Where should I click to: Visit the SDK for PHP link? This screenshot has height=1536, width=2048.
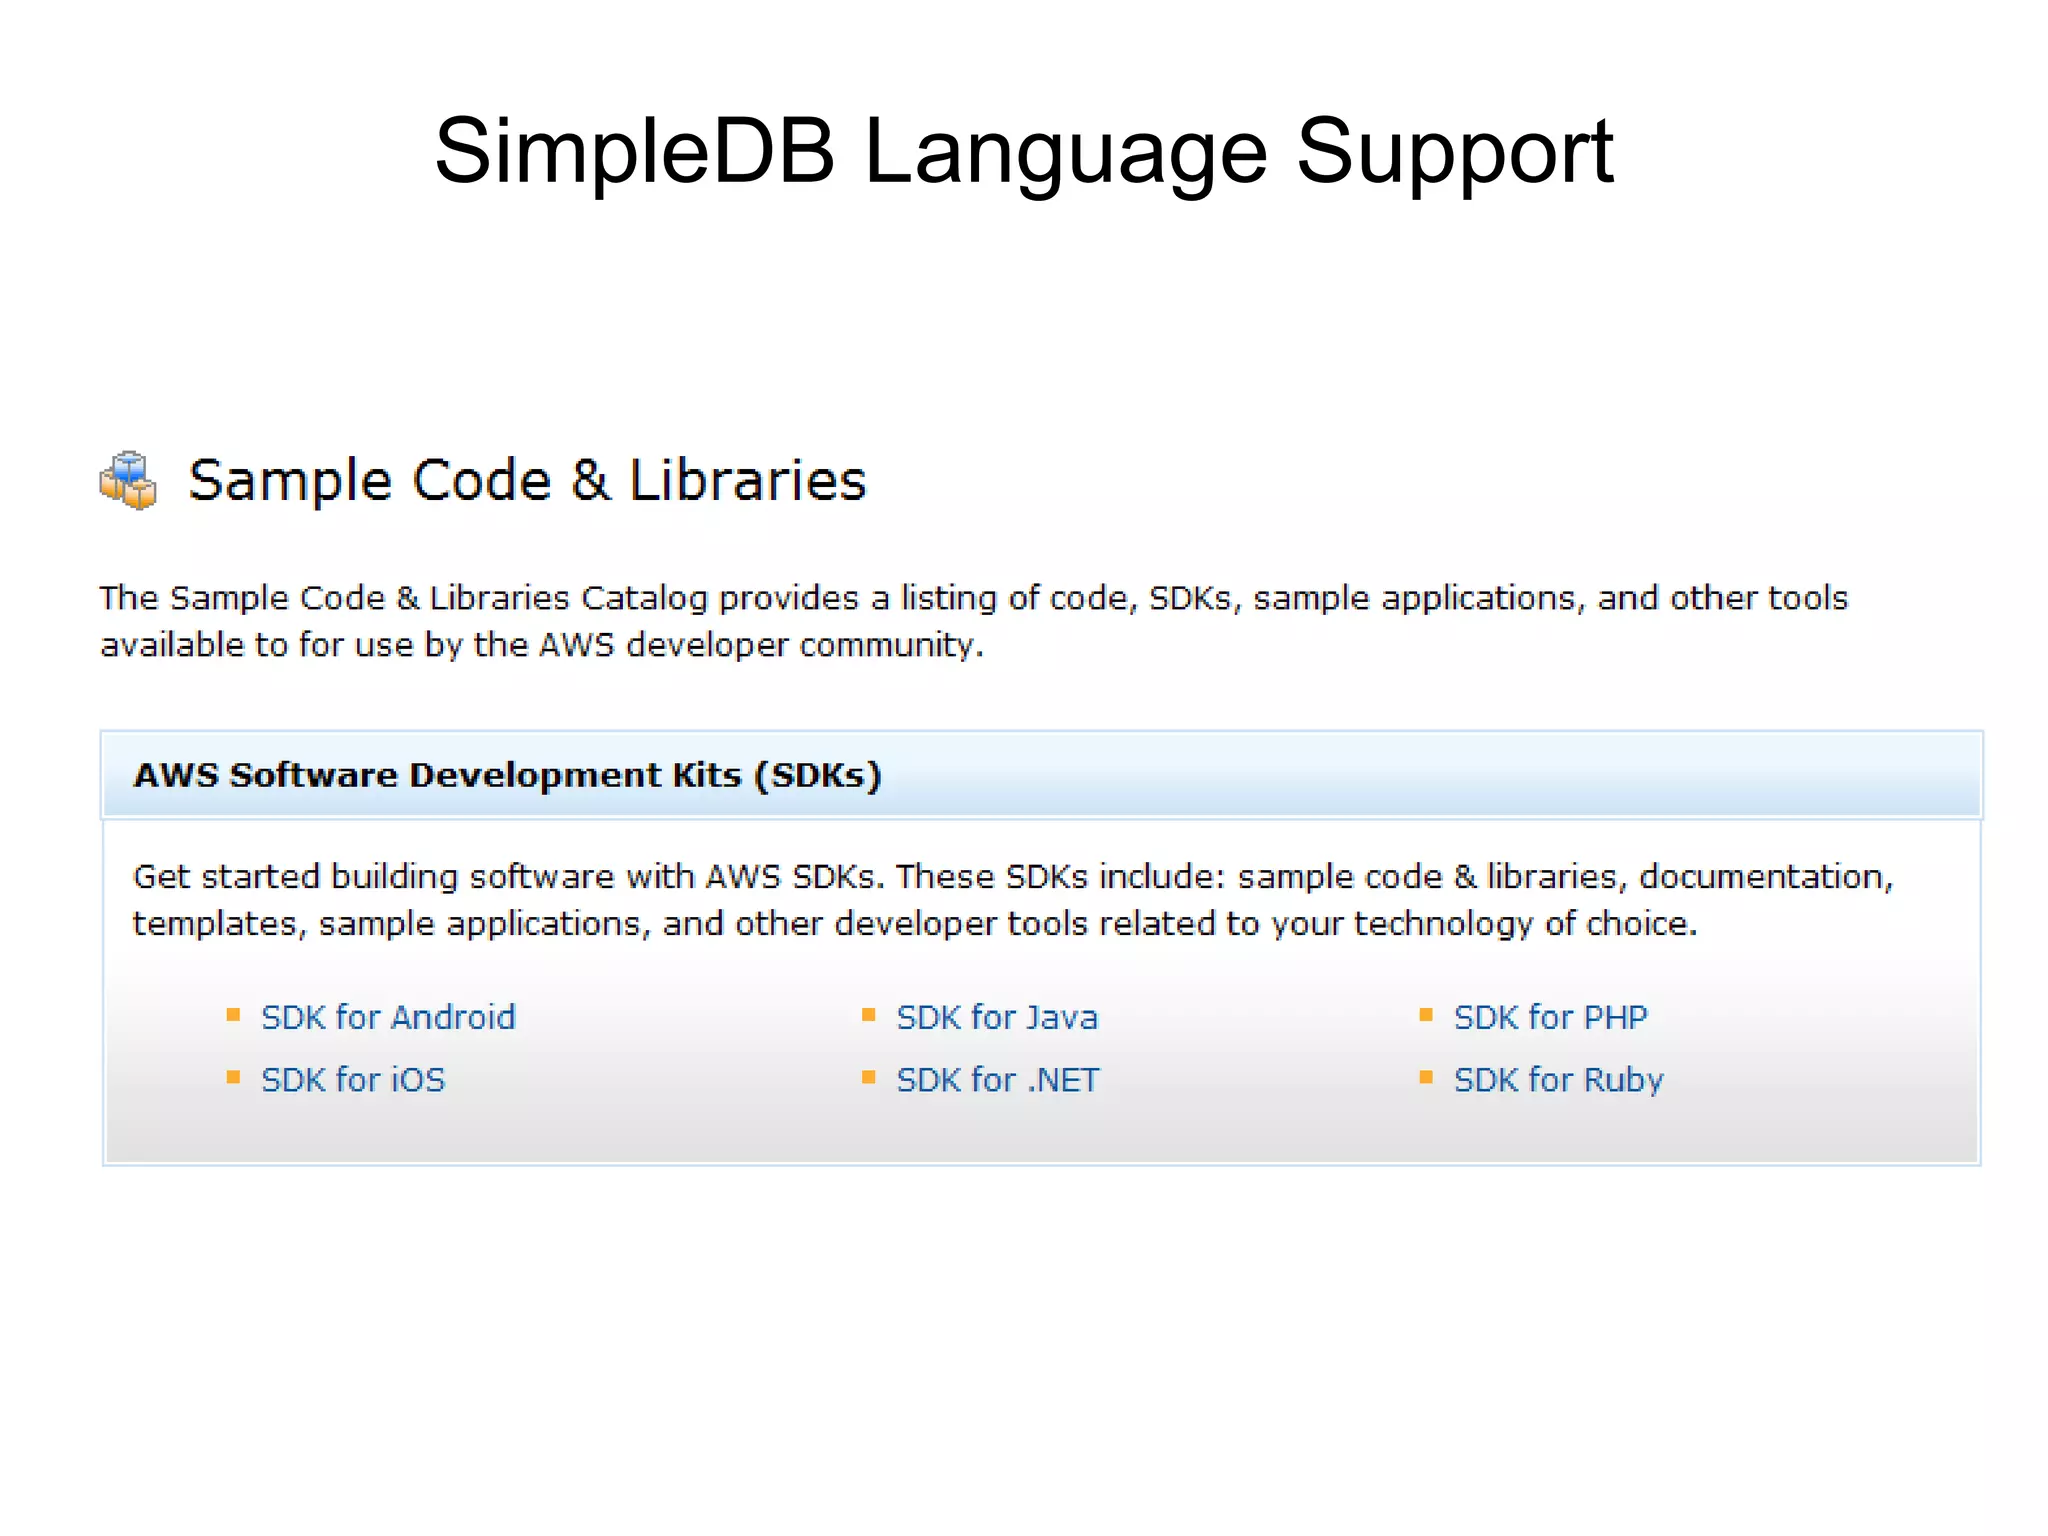click(x=1551, y=1017)
